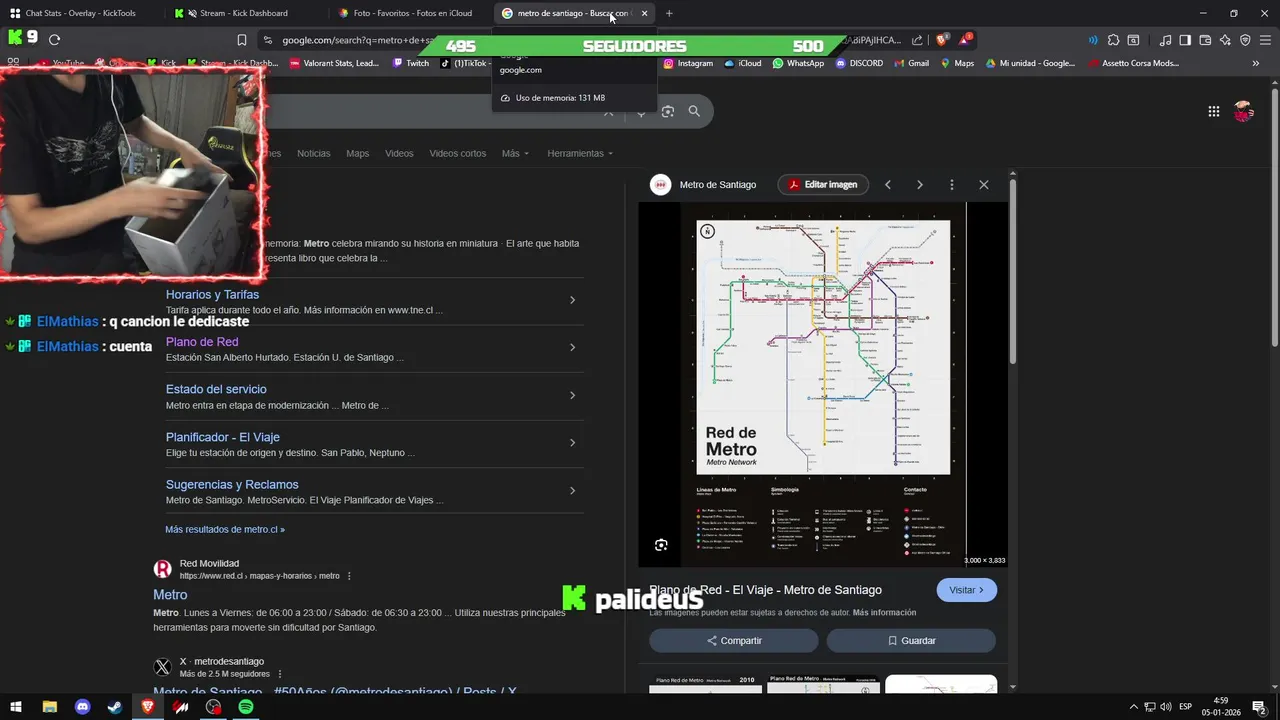This screenshot has width=1280, height=720.
Task: Close the image preview panel
Action: 984,185
